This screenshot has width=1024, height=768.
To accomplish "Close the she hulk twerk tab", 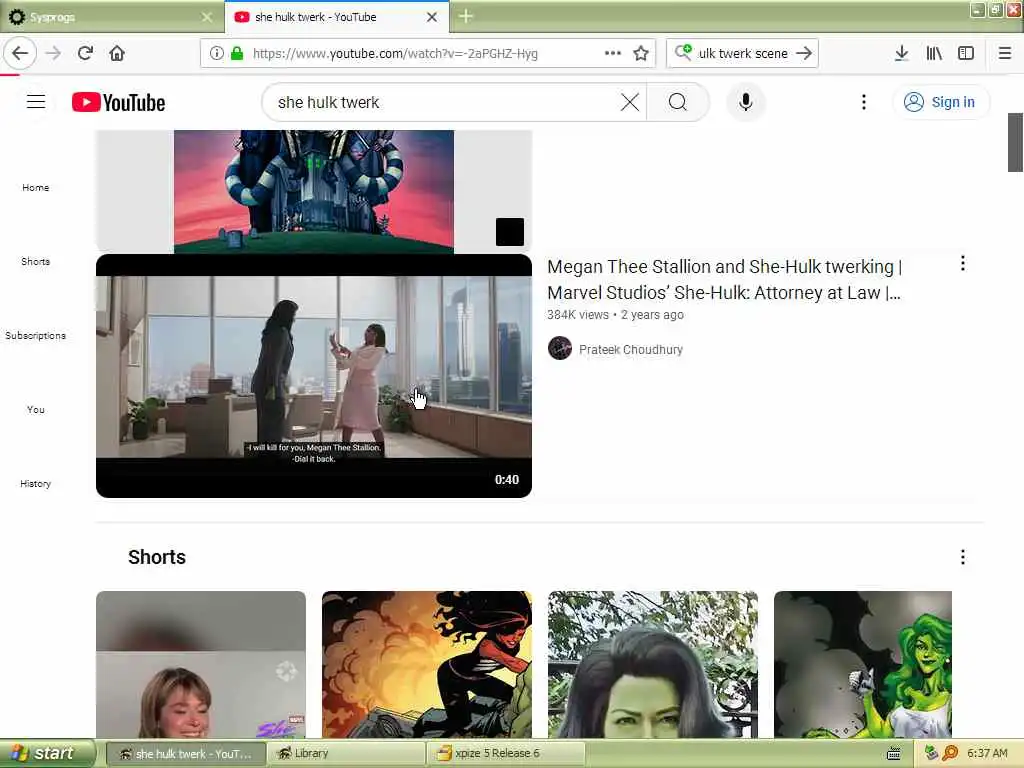I will tap(432, 17).
